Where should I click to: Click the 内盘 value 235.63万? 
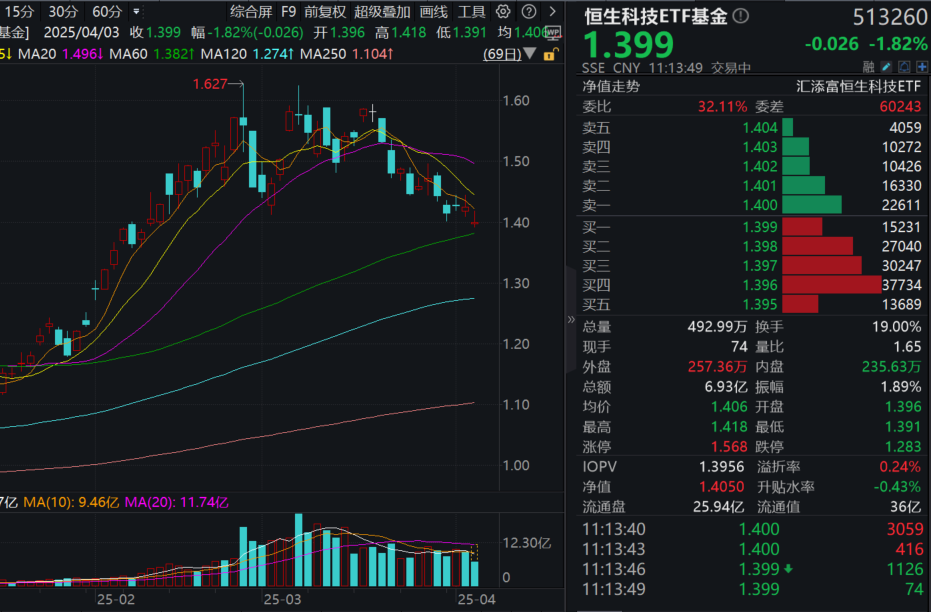click(x=891, y=367)
